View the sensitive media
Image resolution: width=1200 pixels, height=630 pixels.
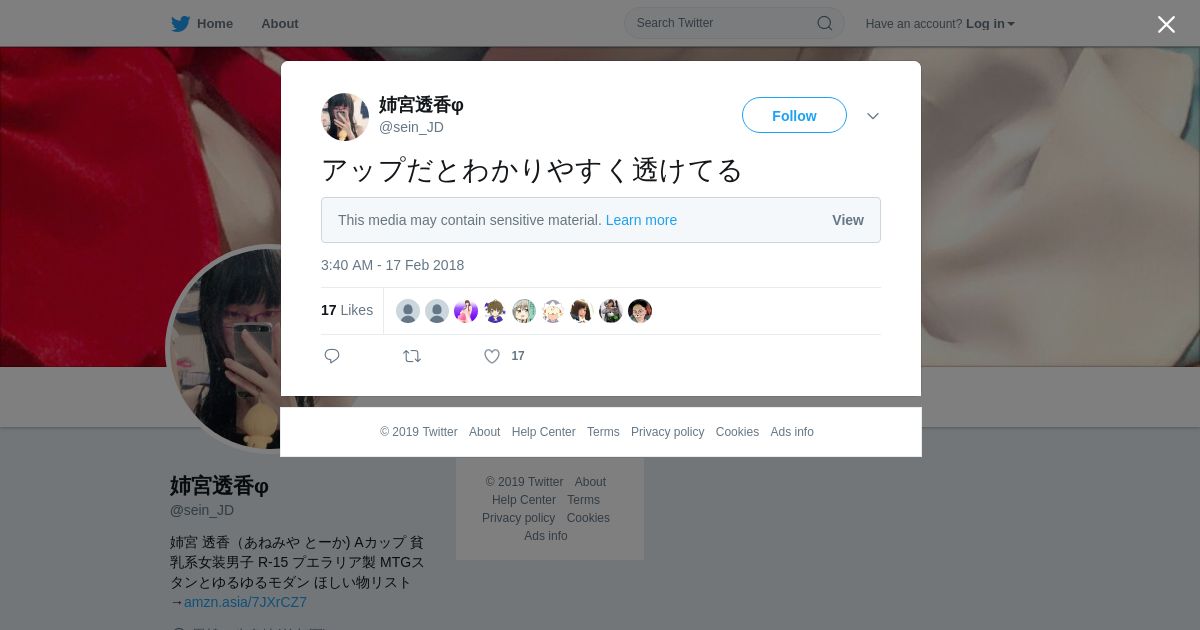[848, 220]
